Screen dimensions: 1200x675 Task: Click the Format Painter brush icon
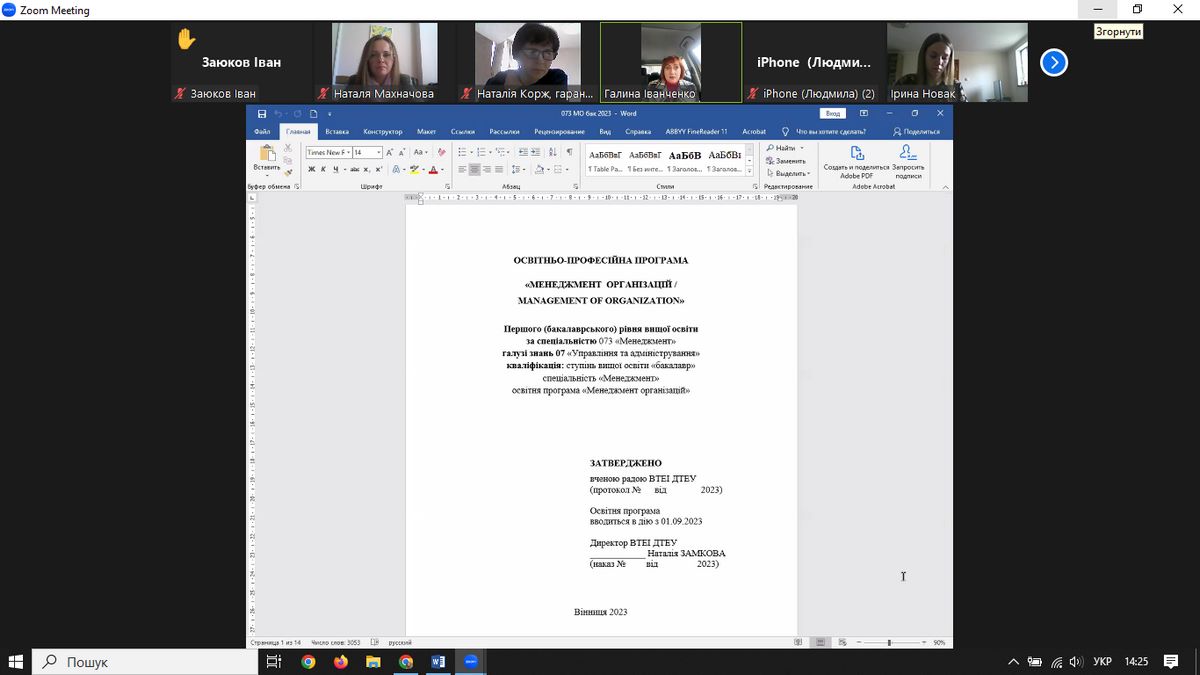288,173
